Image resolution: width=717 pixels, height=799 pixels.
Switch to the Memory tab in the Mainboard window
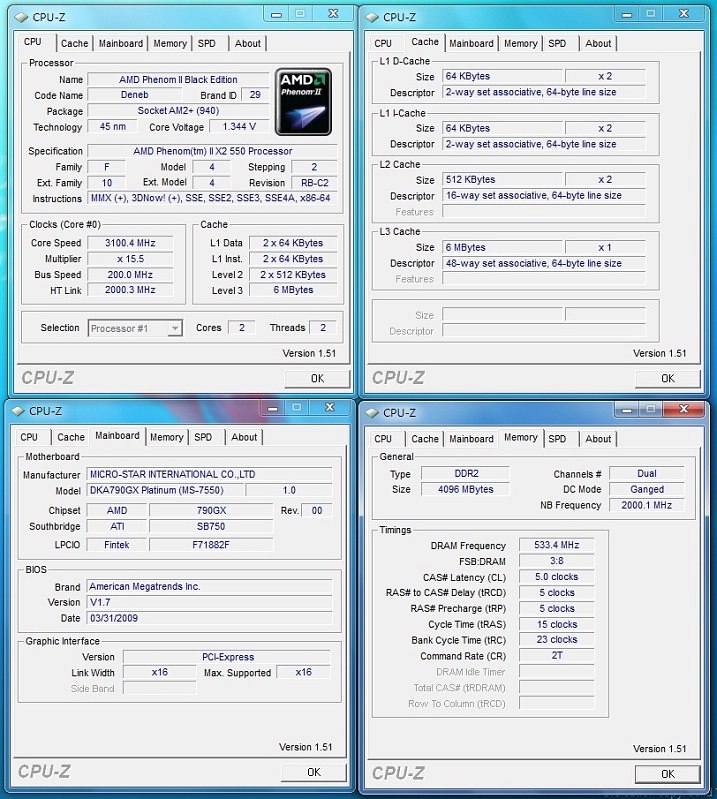pos(166,437)
